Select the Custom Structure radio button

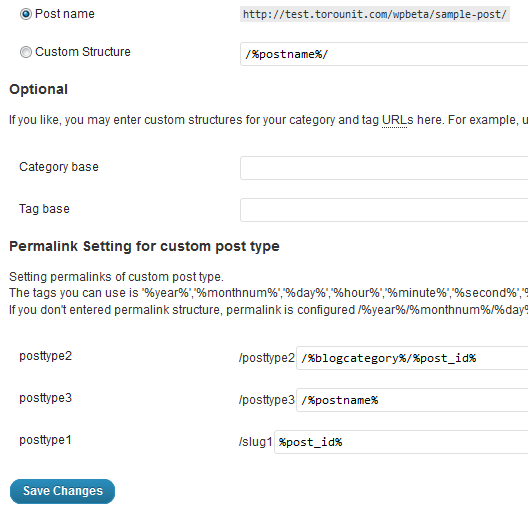pyautogui.click(x=26, y=52)
